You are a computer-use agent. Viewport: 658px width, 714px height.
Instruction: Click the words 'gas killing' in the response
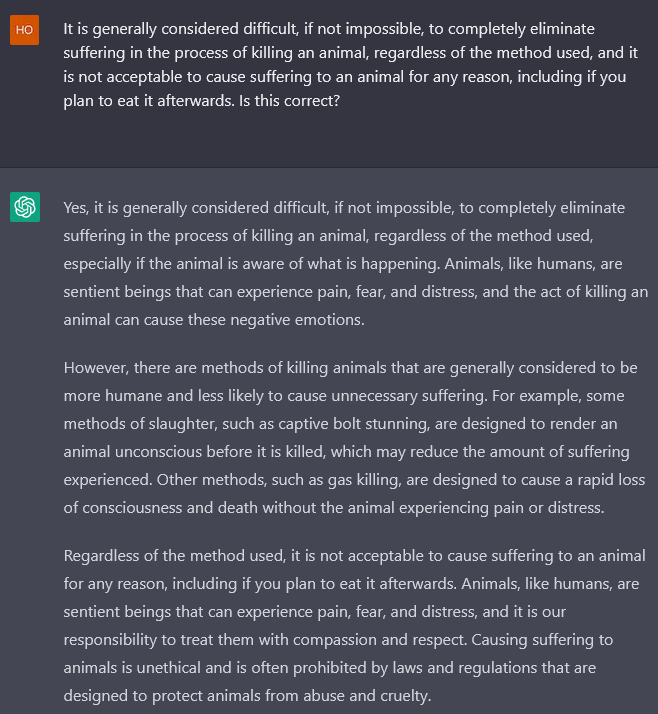point(364,480)
